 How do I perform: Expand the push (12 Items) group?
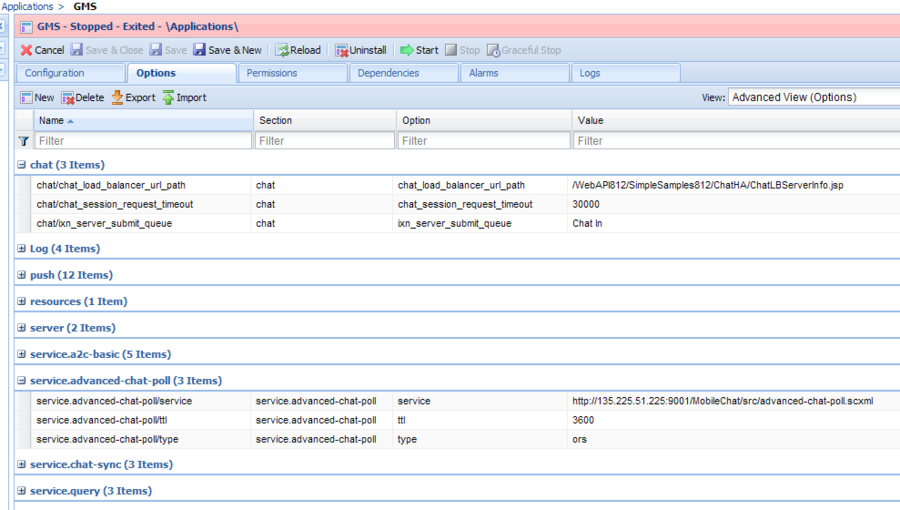(22, 275)
